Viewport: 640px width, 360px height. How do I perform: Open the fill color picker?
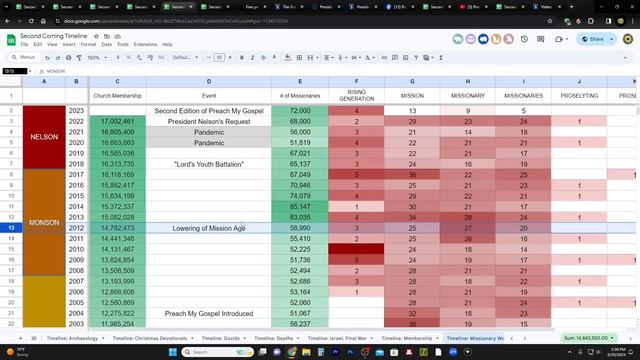(x=288, y=58)
